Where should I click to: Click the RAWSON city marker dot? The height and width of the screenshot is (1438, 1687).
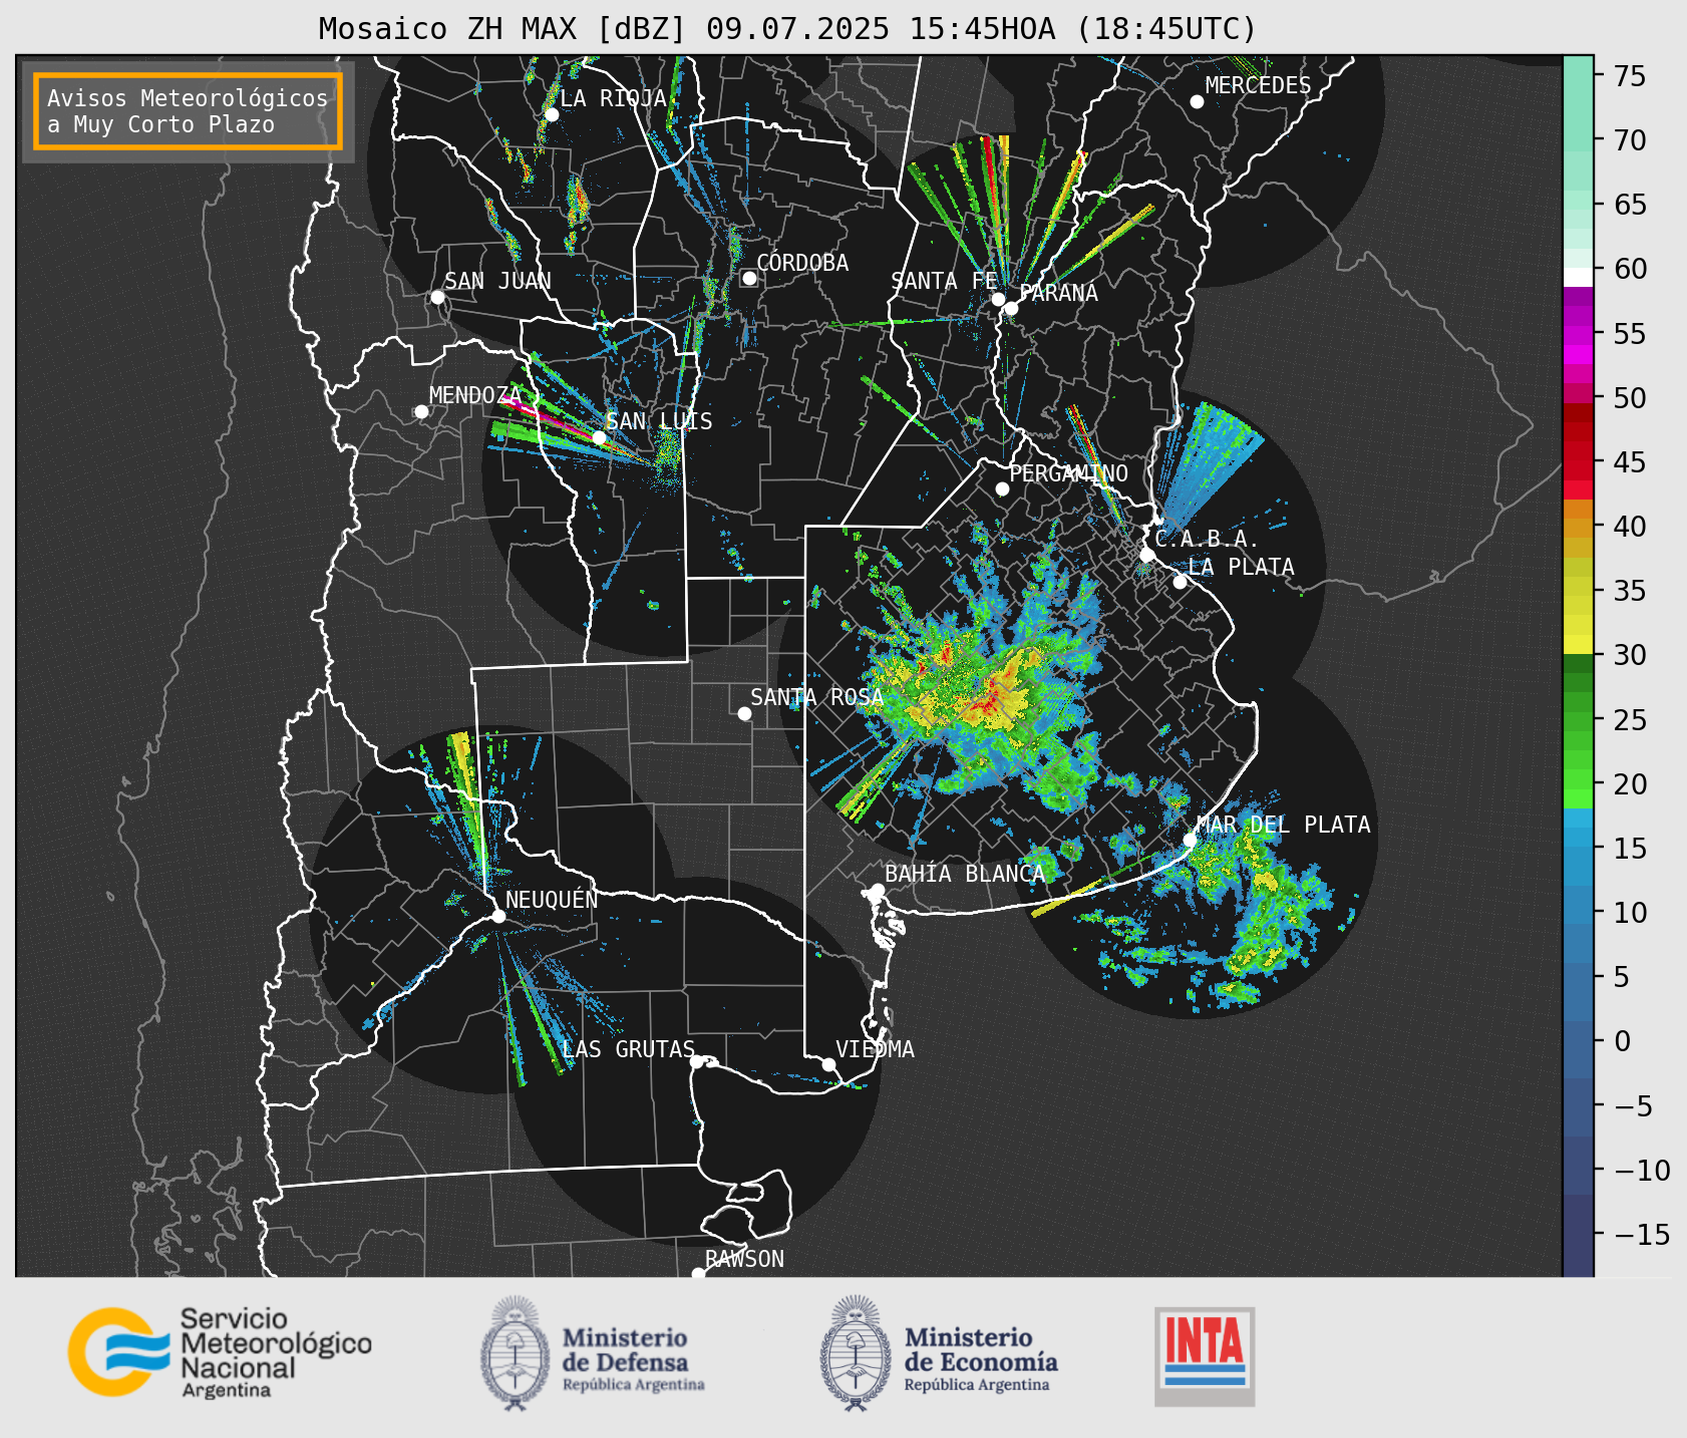pyautogui.click(x=698, y=1273)
